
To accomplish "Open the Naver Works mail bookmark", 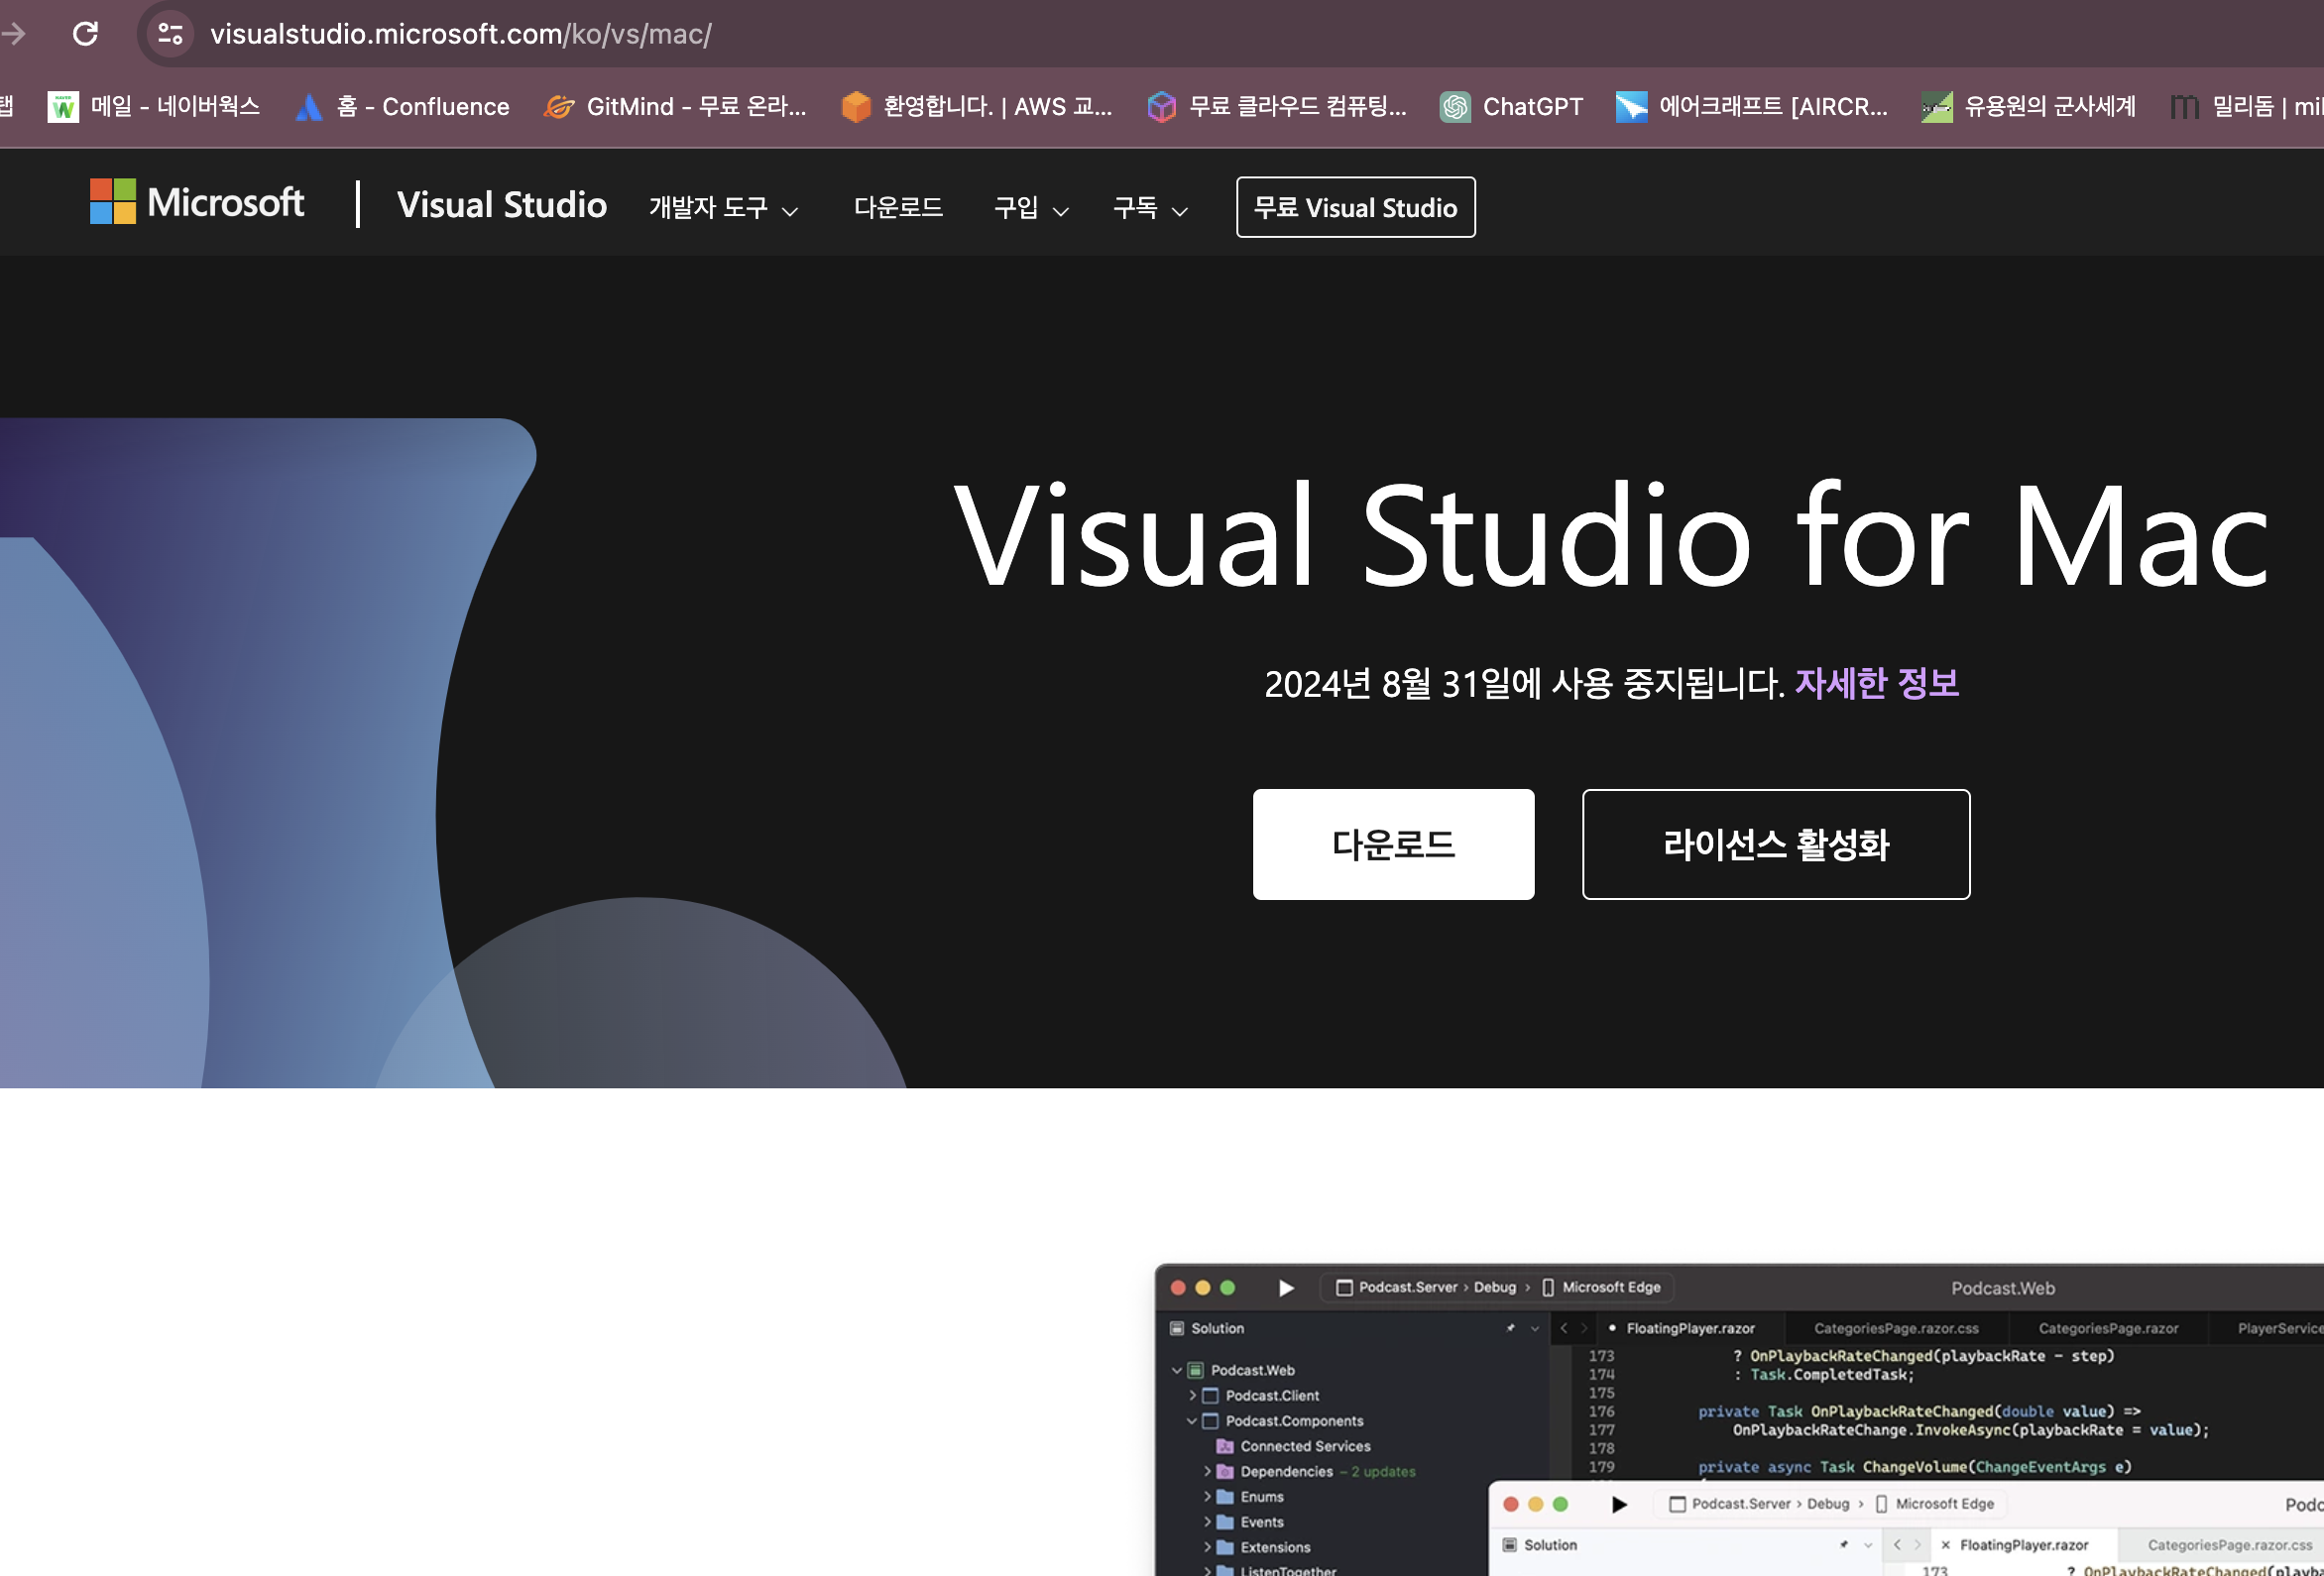I will coord(154,107).
